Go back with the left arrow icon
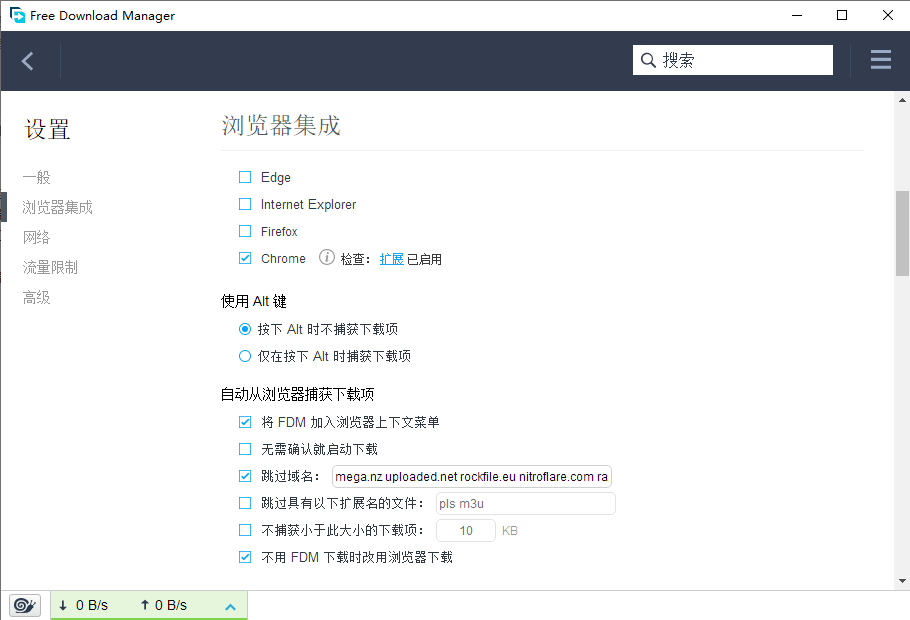Viewport: 910px width, 620px height. [27, 61]
